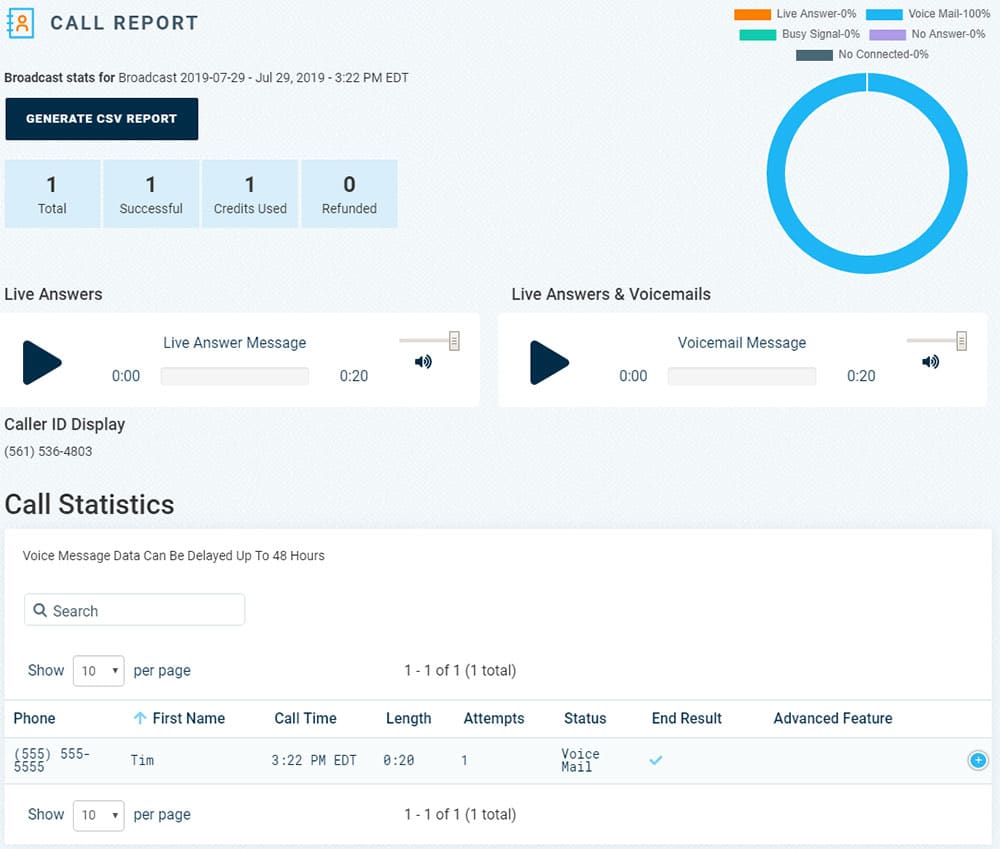Select the Tim first name cell
Screen dimensions: 1000x849
click(x=142, y=760)
